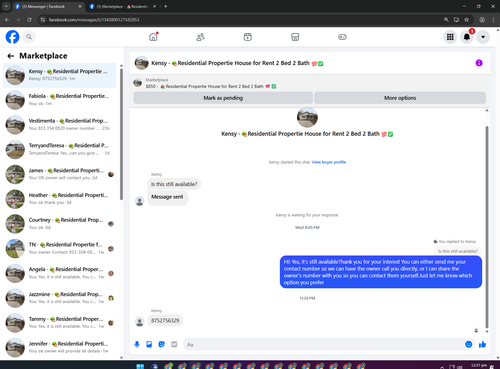Image resolution: width=500 pixels, height=369 pixels.
Task: Open the tab search dropdown arrow
Action: (6, 6)
